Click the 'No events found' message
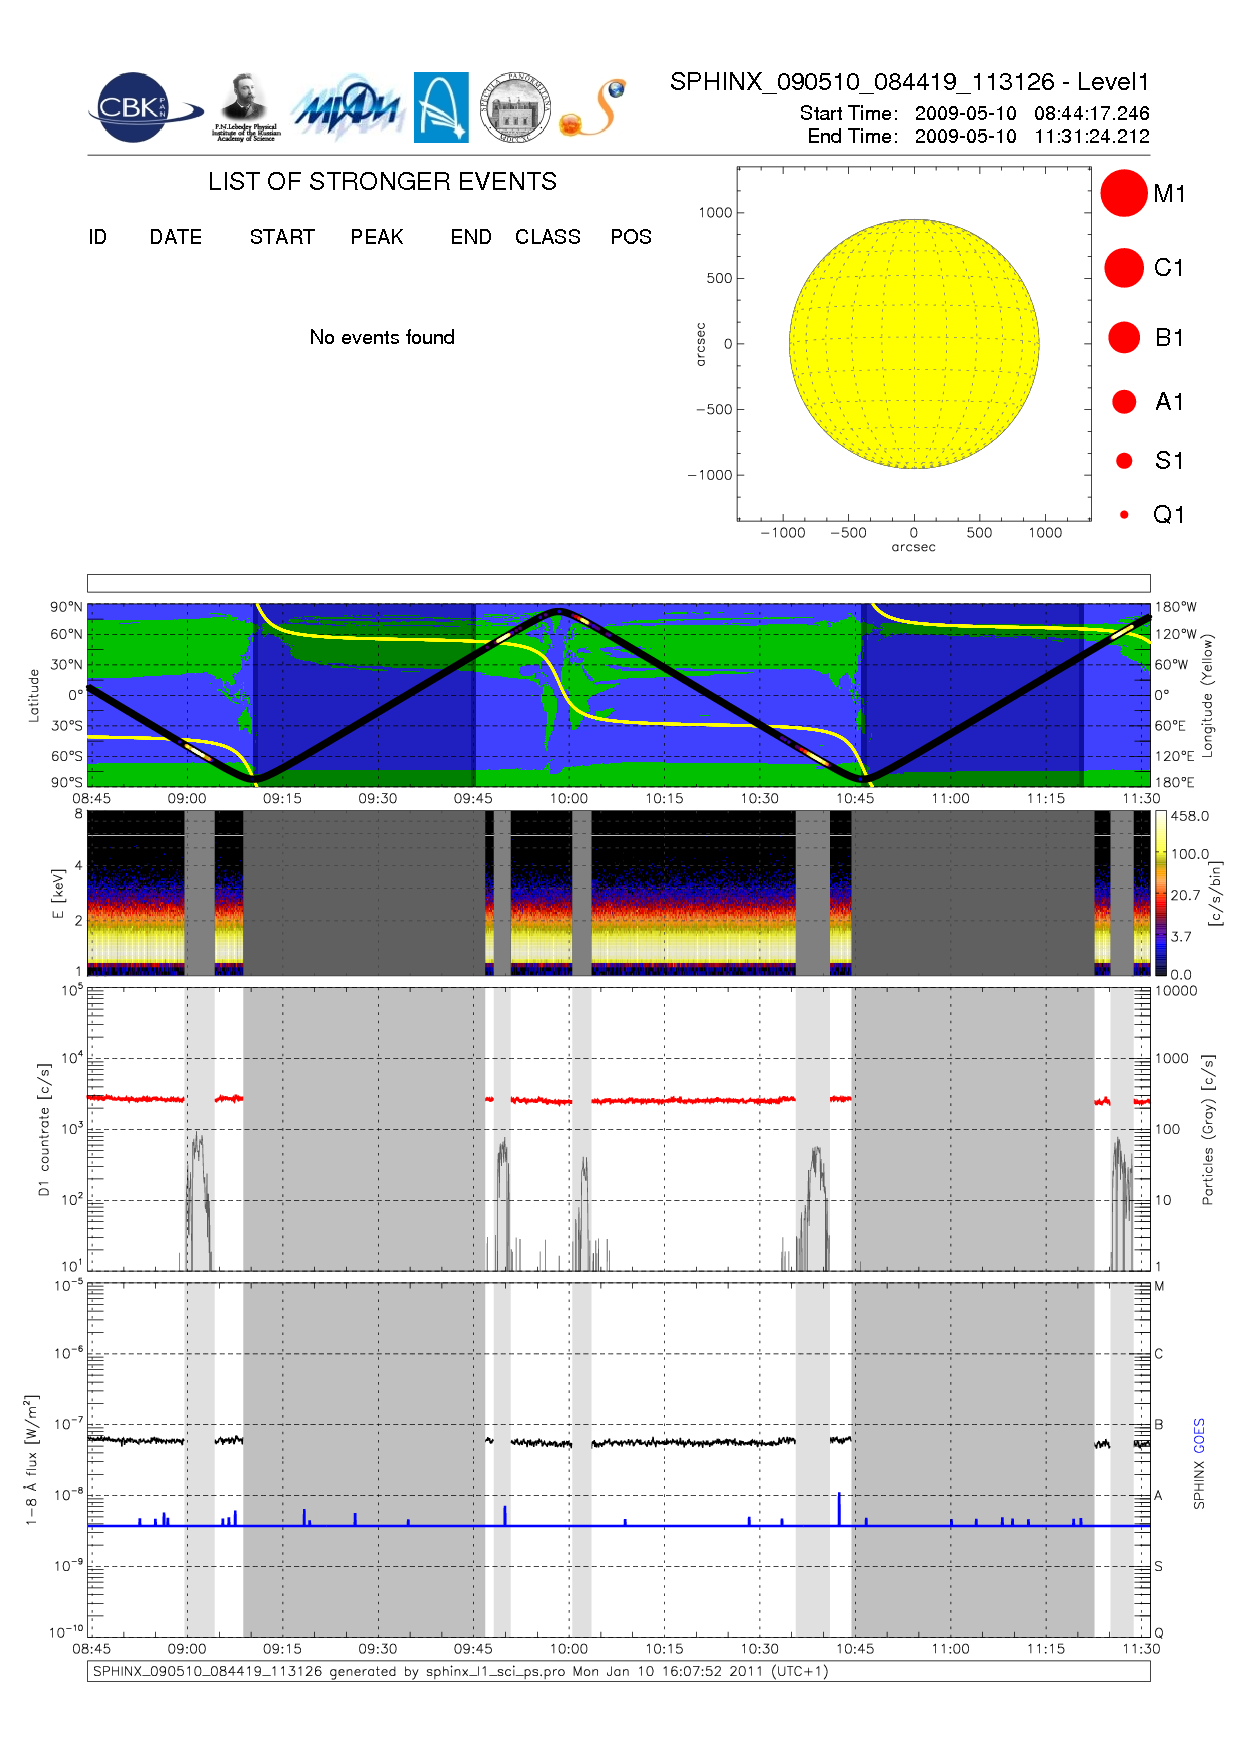Image resolution: width=1240 pixels, height=1754 pixels. 382,337
